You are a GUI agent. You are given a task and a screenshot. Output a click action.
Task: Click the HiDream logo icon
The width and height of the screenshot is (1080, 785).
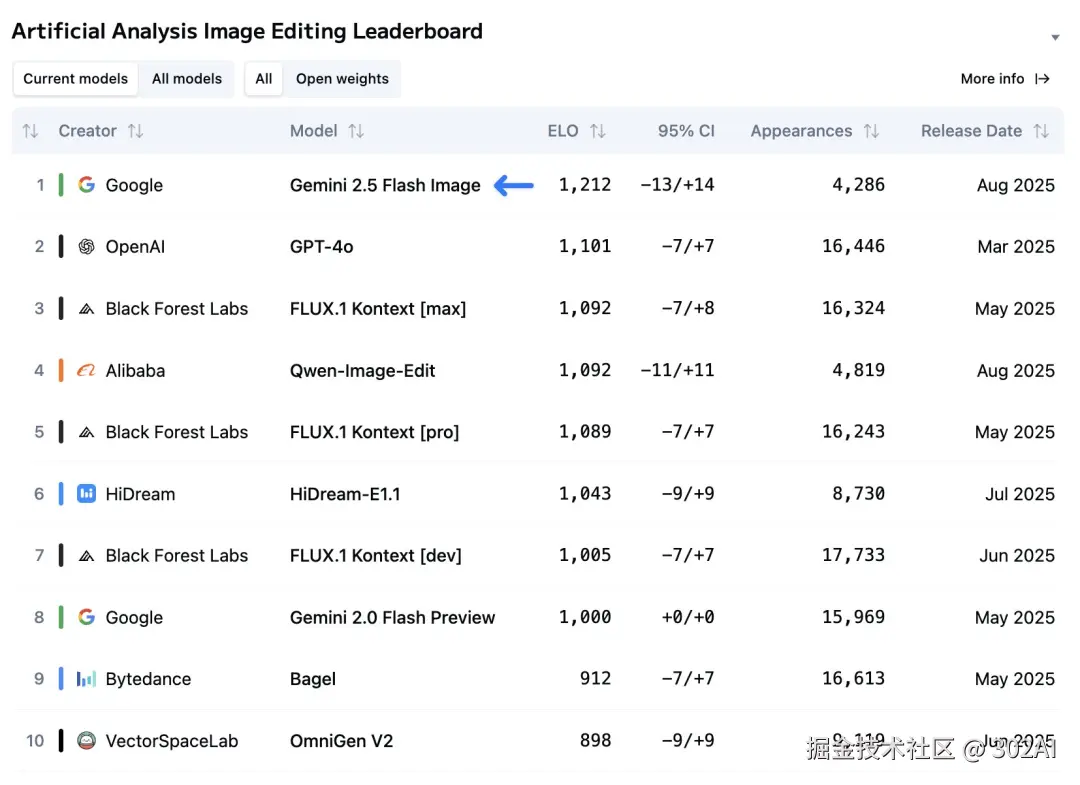point(86,494)
